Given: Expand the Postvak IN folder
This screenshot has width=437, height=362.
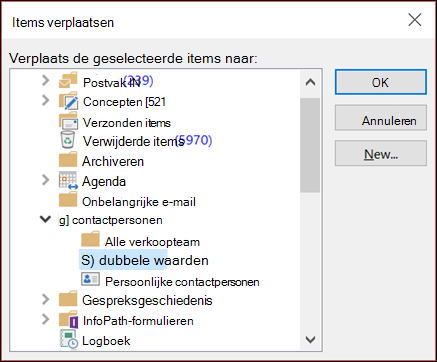Looking at the screenshot, I should pyautogui.click(x=46, y=80).
